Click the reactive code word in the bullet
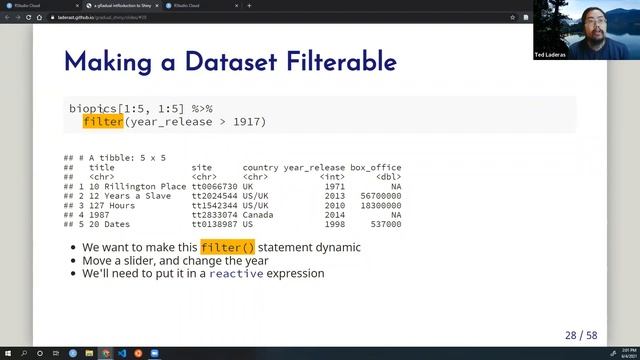 [x=236, y=273]
